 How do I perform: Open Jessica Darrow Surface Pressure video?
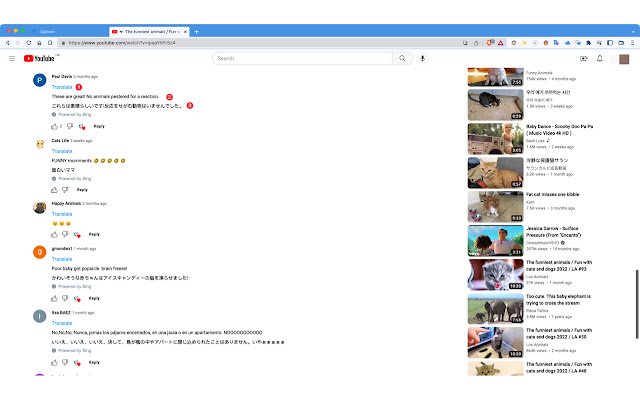(x=496, y=241)
